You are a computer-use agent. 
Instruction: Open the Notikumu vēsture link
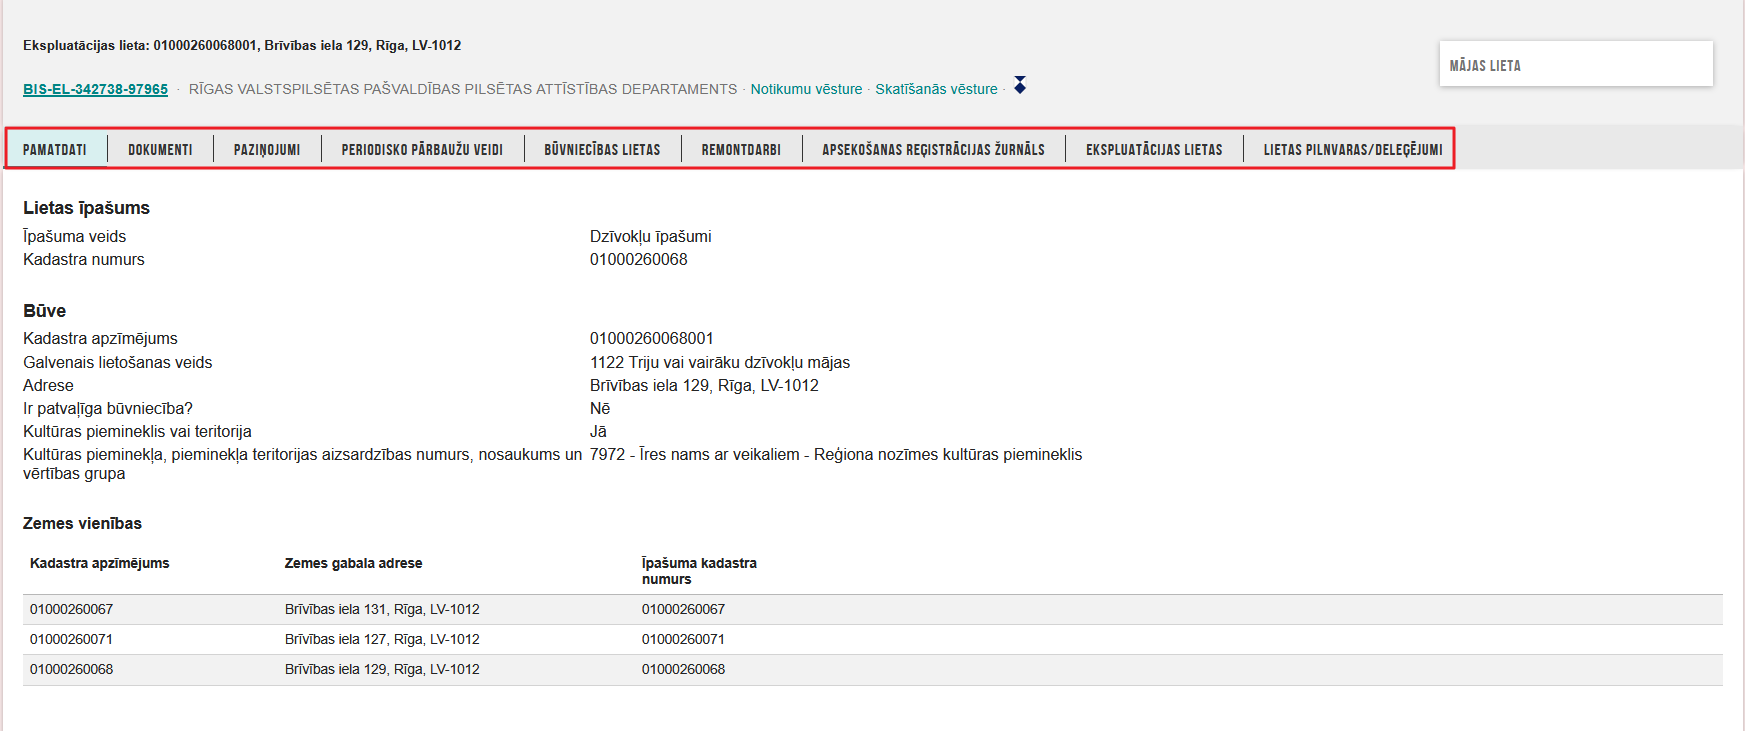coord(806,89)
